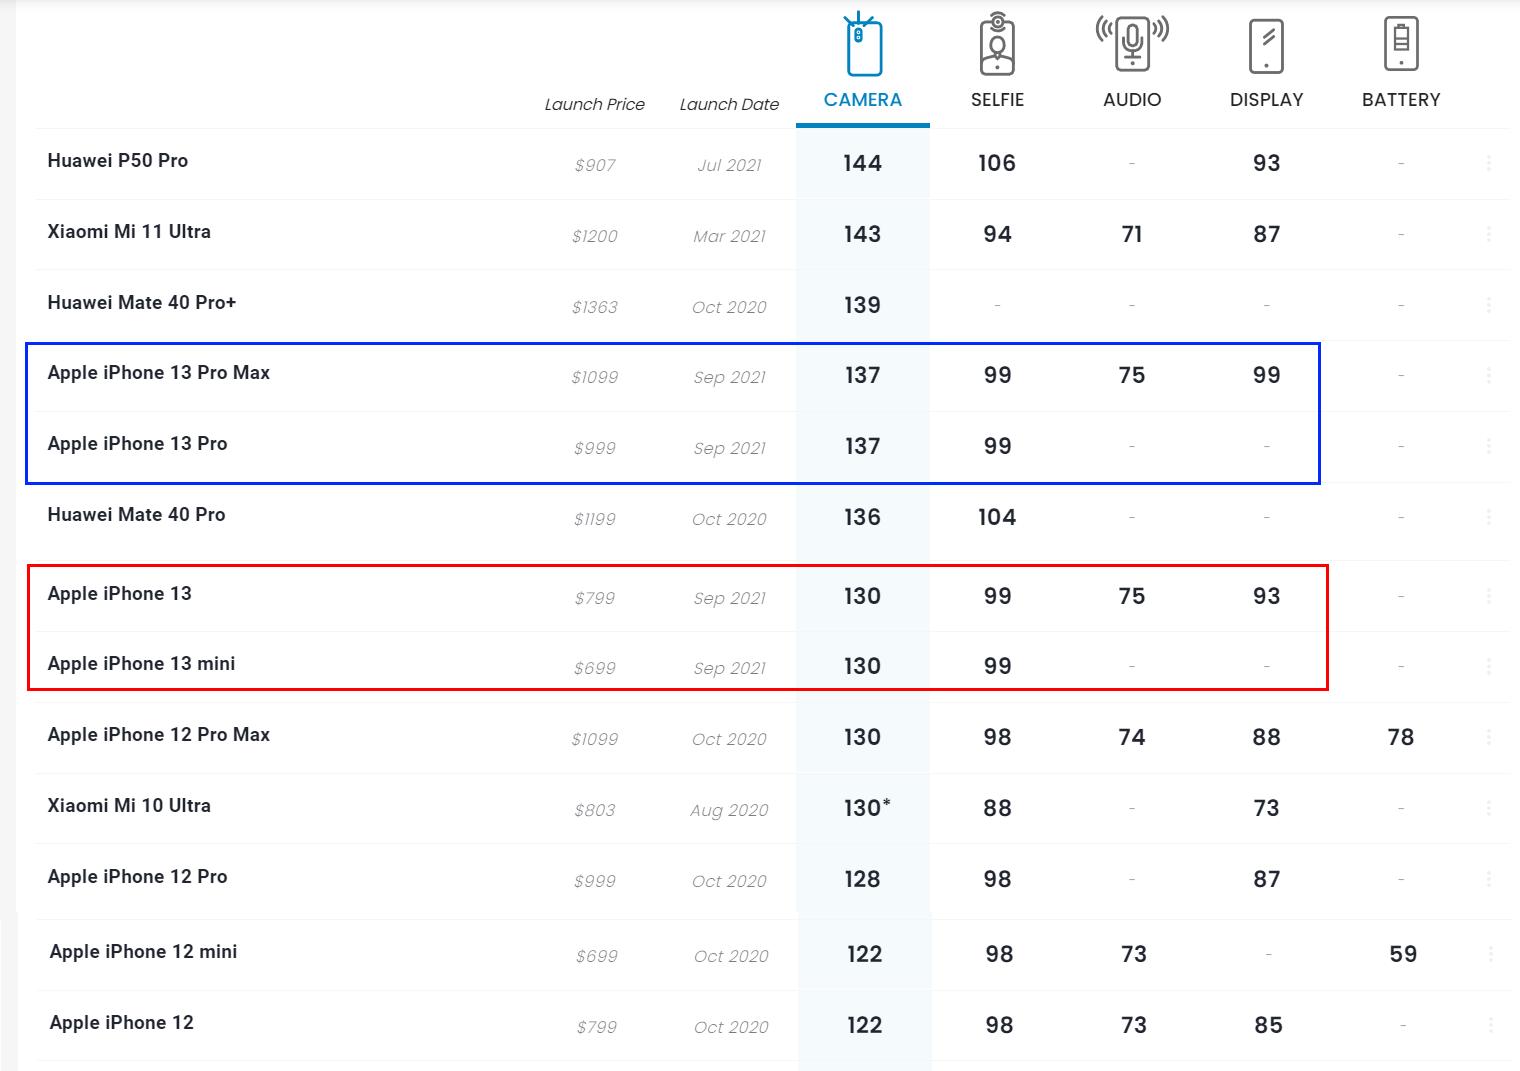Open three-dot menu for Xiaomi Mi 11 Ultra
1520x1071 pixels.
(x=1489, y=234)
